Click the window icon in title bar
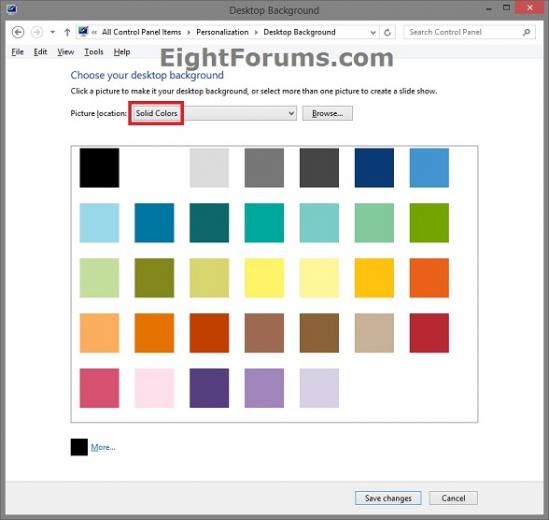 [12, 9]
